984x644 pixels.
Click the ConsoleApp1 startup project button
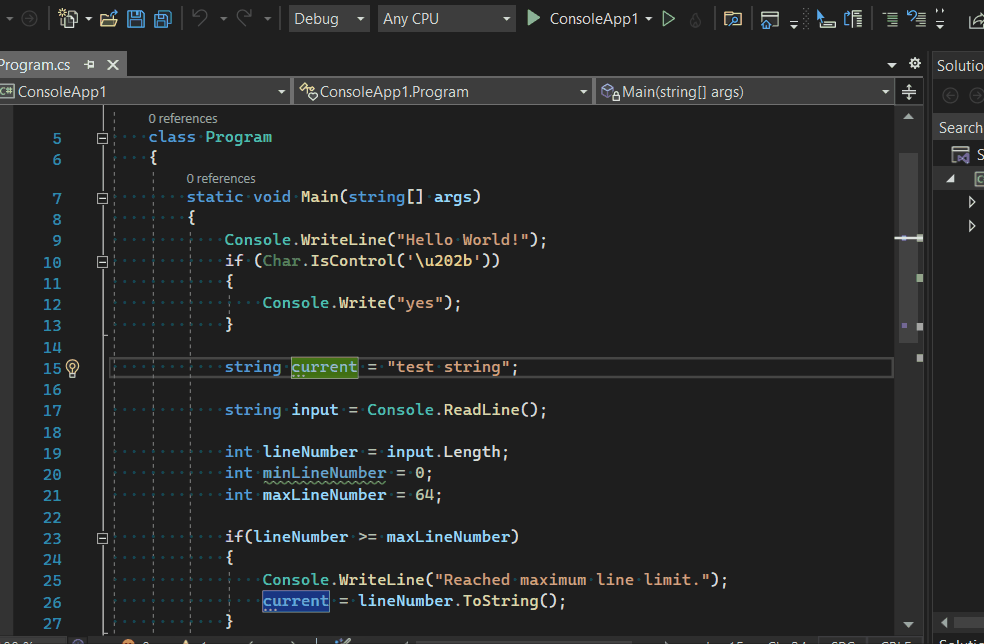[x=593, y=18]
